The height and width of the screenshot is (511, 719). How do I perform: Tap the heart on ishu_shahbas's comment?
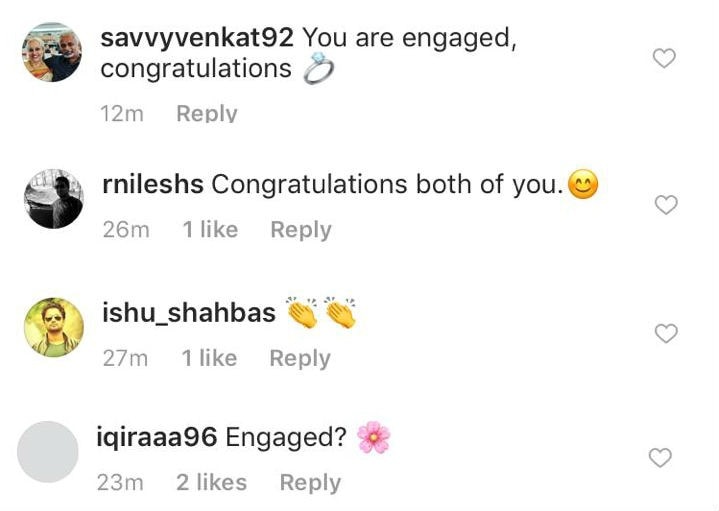(666, 333)
